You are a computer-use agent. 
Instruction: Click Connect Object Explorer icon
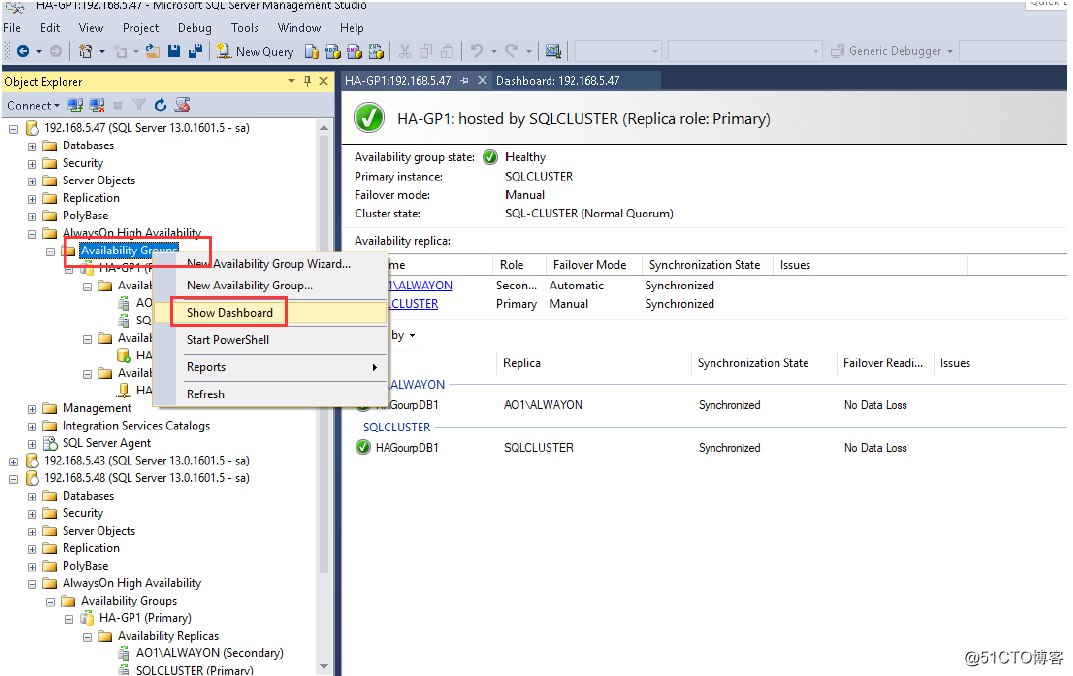pyautogui.click(x=75, y=105)
